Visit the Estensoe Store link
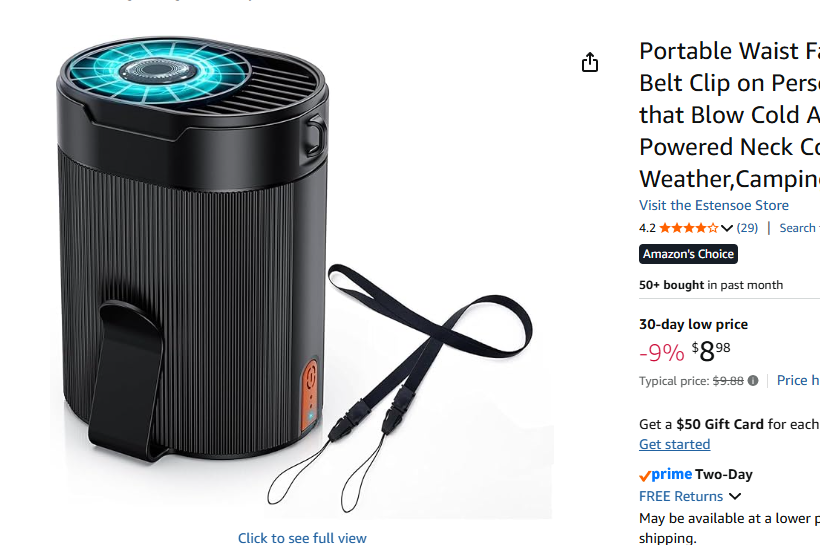This screenshot has height=545, width=820. [713, 205]
